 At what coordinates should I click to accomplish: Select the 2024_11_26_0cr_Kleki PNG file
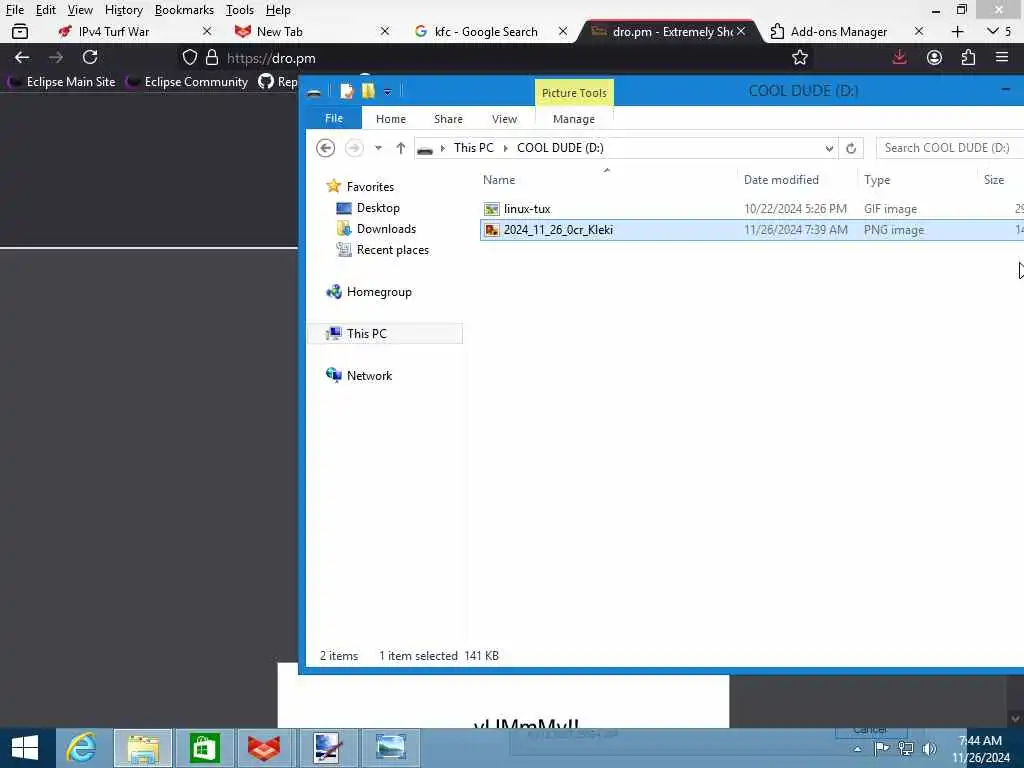coord(752,230)
